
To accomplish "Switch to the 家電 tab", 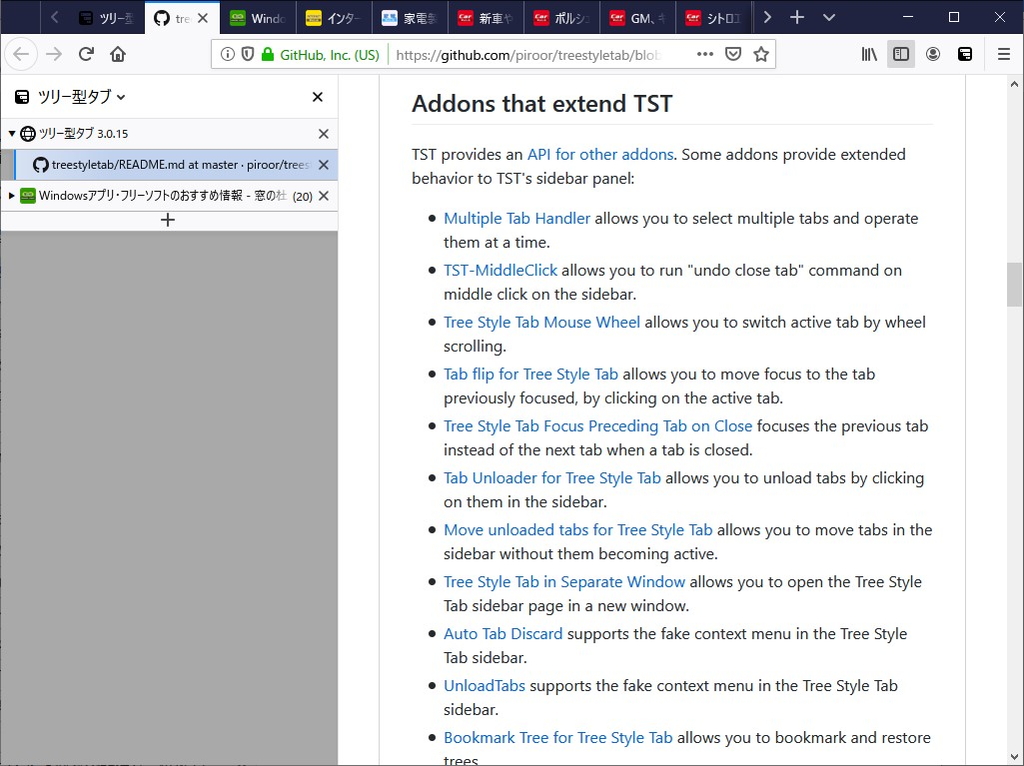I will coord(409,18).
